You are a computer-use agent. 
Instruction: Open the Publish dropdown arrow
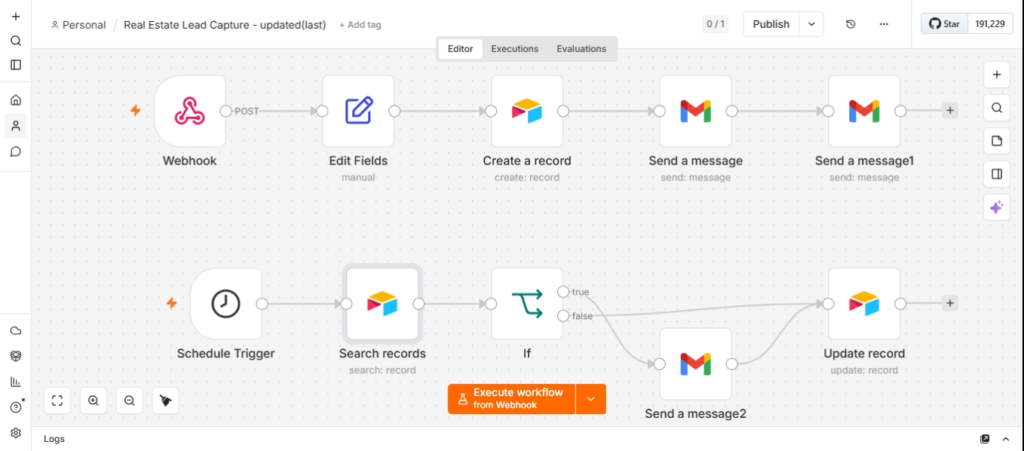[x=811, y=24]
